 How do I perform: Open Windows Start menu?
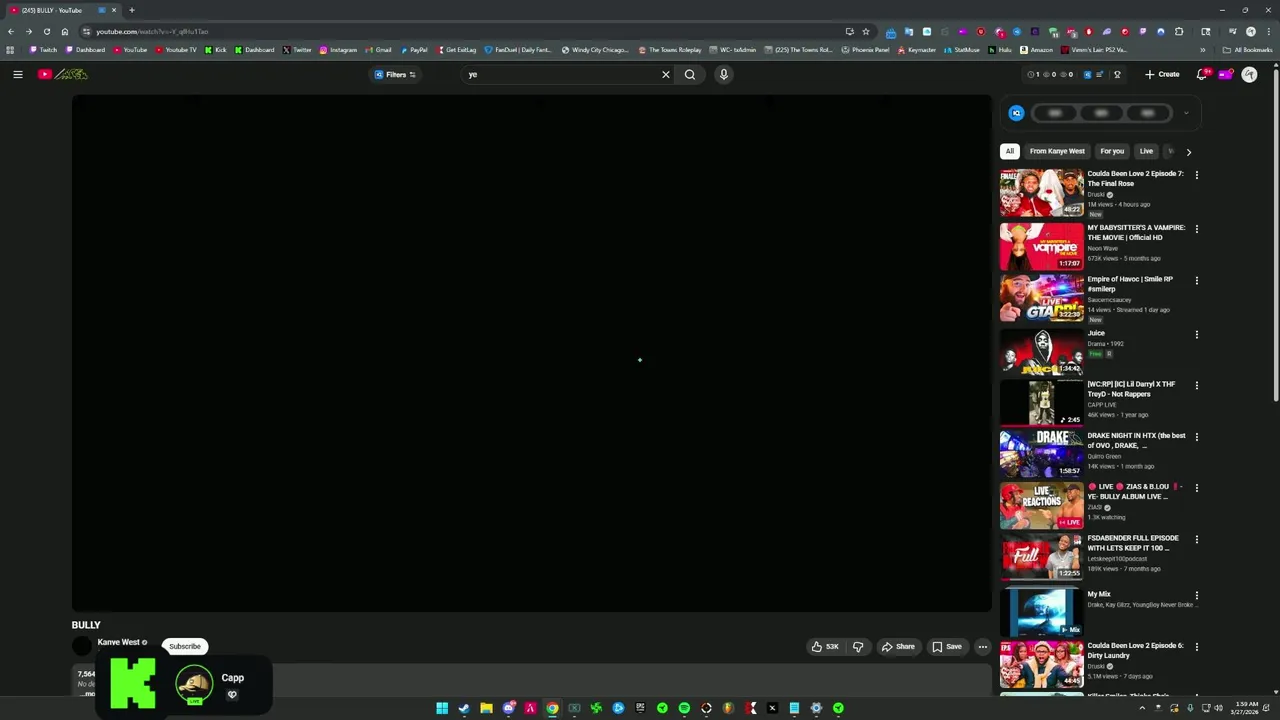tap(442, 708)
